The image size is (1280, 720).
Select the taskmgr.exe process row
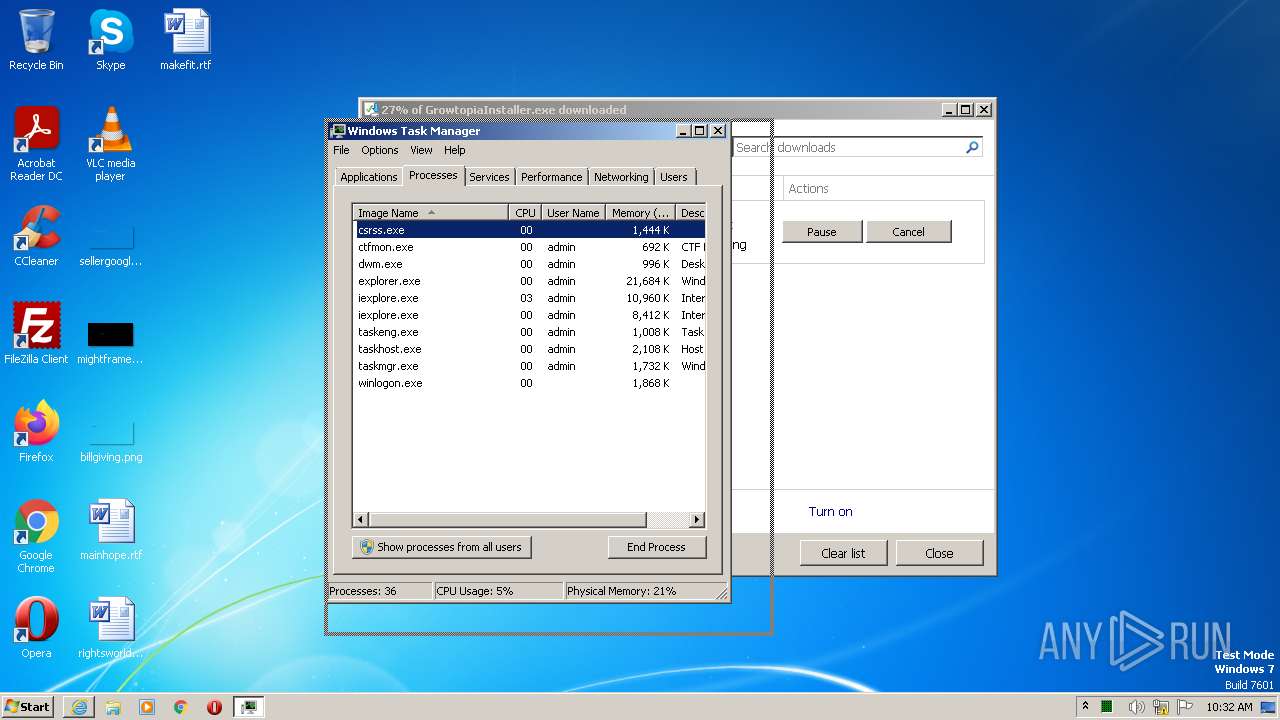529,366
